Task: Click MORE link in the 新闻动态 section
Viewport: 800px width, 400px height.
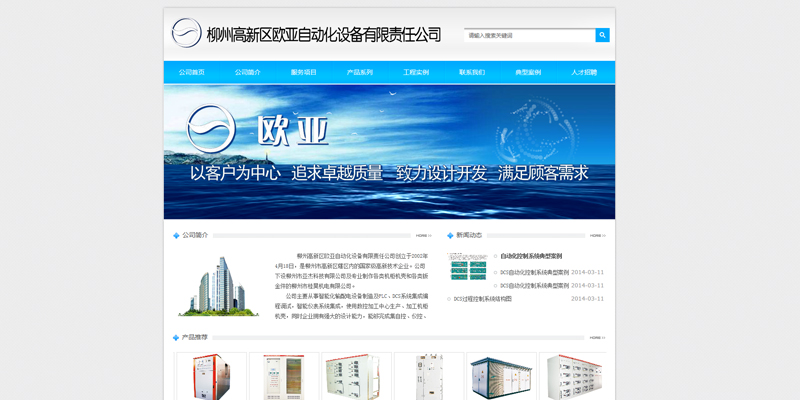Action: coord(596,236)
